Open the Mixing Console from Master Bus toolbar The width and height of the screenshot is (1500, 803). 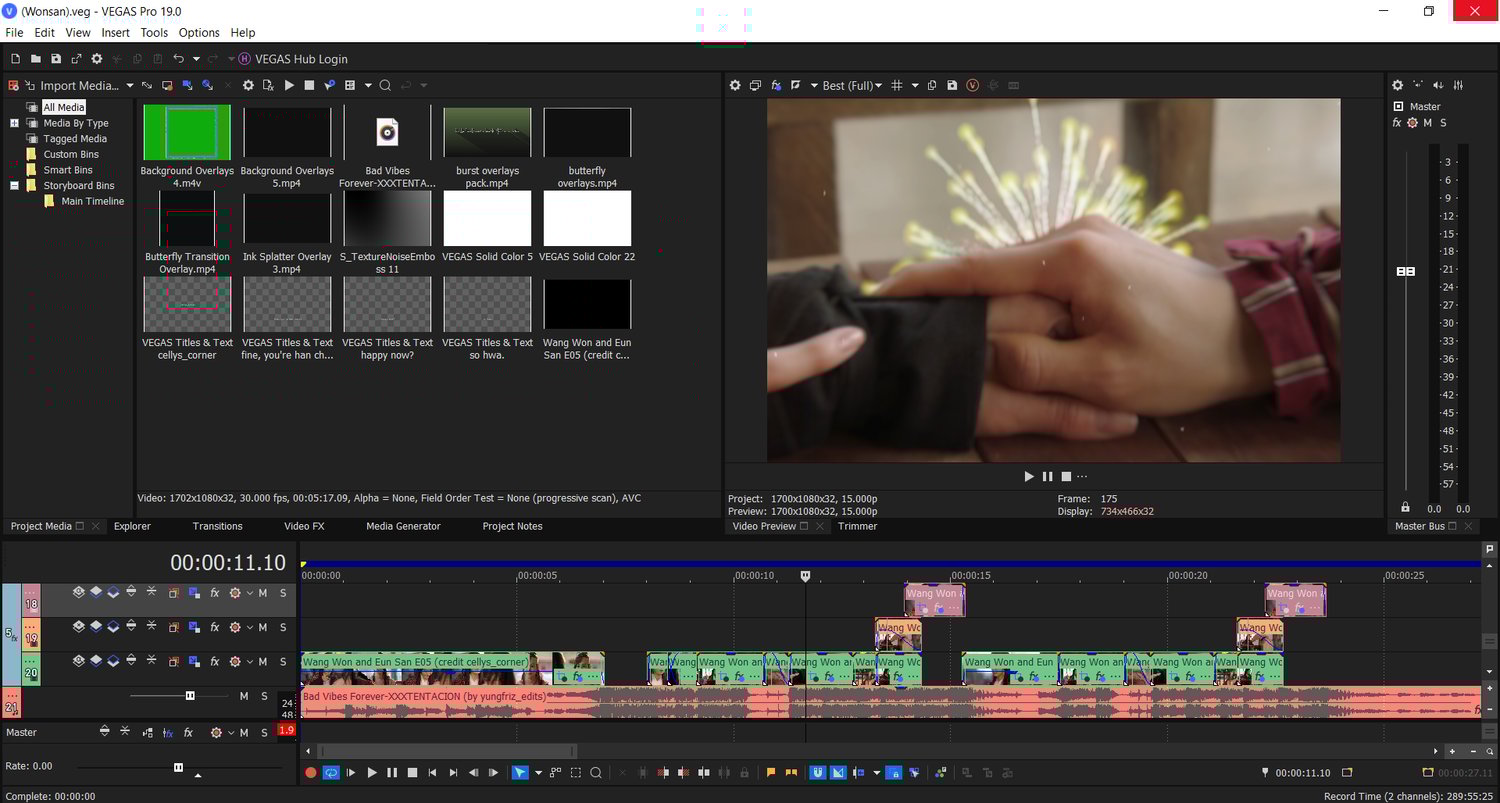(x=1459, y=86)
